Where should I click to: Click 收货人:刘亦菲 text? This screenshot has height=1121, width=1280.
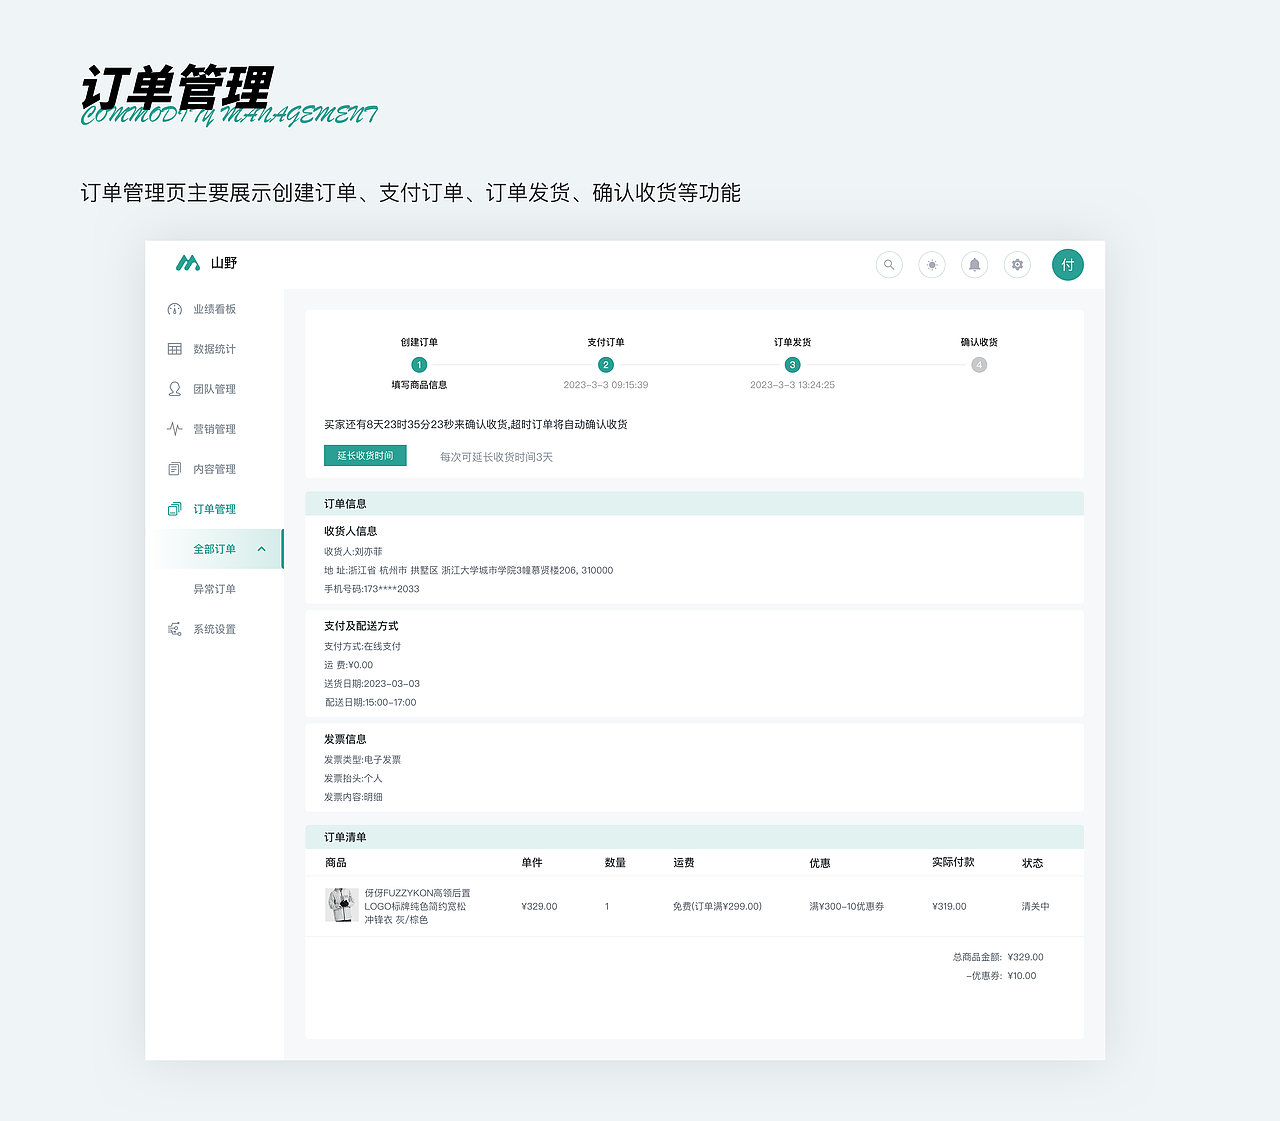[x=353, y=552]
